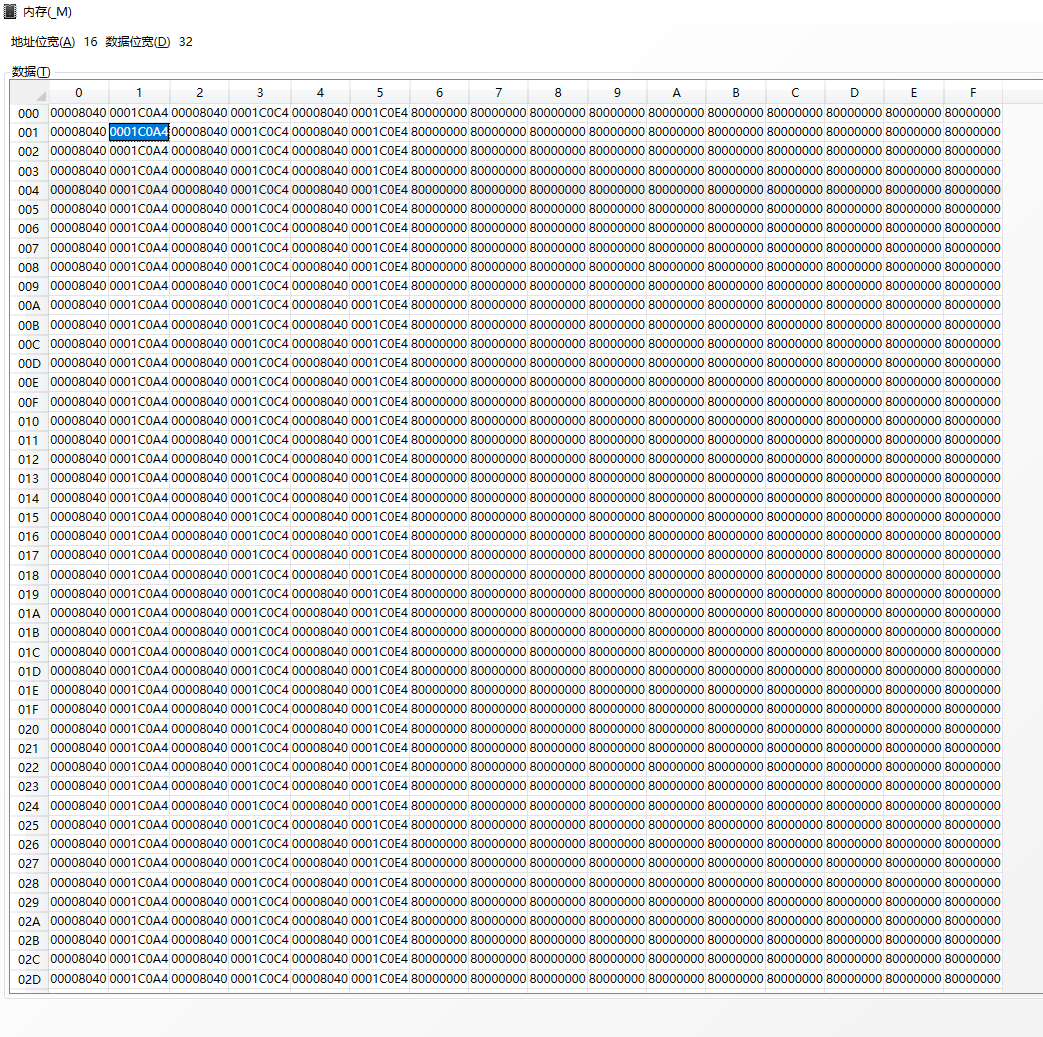The height and width of the screenshot is (1037, 1043).
Task: Click the data width value 32
Action: tap(186, 42)
